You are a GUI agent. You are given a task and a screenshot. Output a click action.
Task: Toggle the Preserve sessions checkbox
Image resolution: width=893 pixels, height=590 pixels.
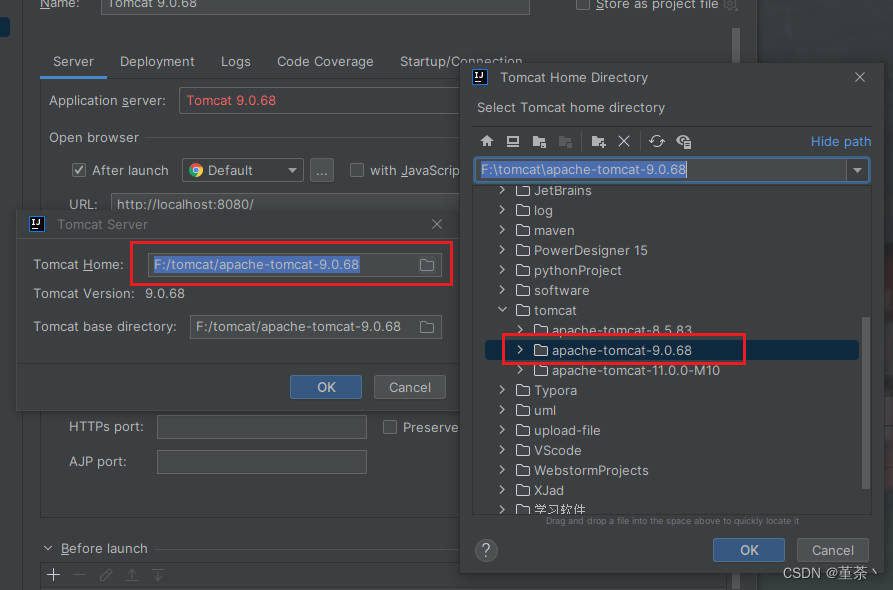[x=390, y=427]
